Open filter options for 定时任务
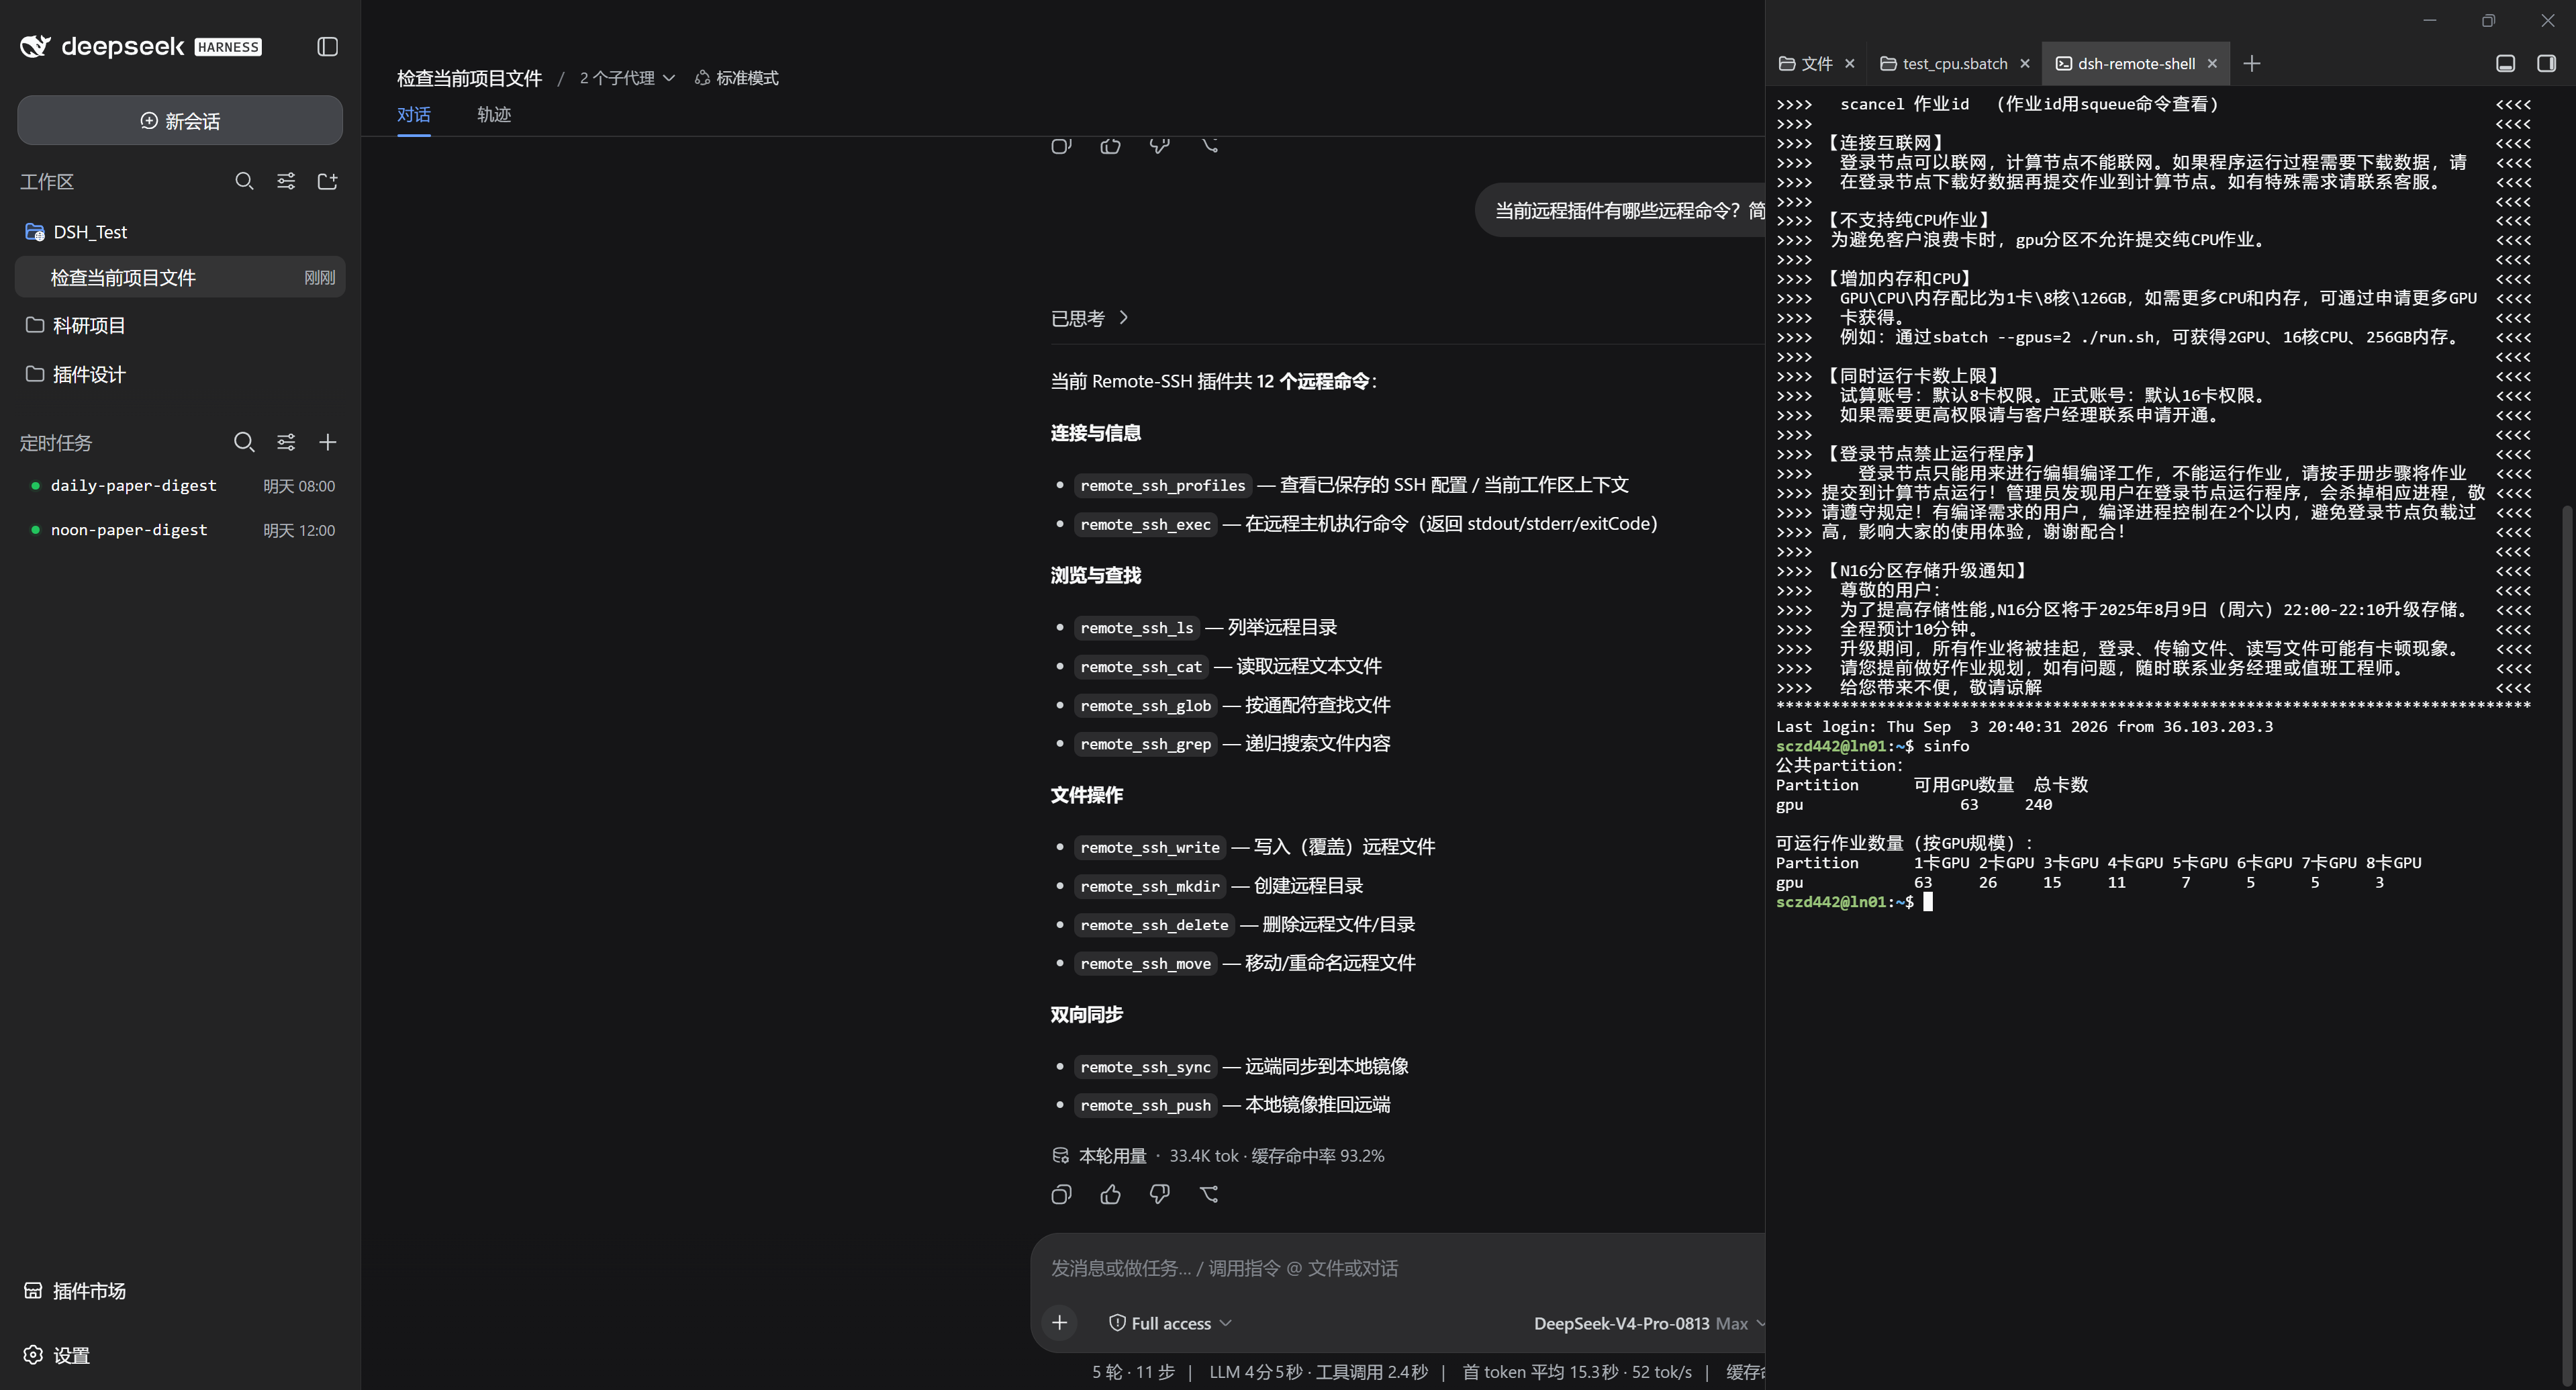The height and width of the screenshot is (1390, 2576). 286,442
